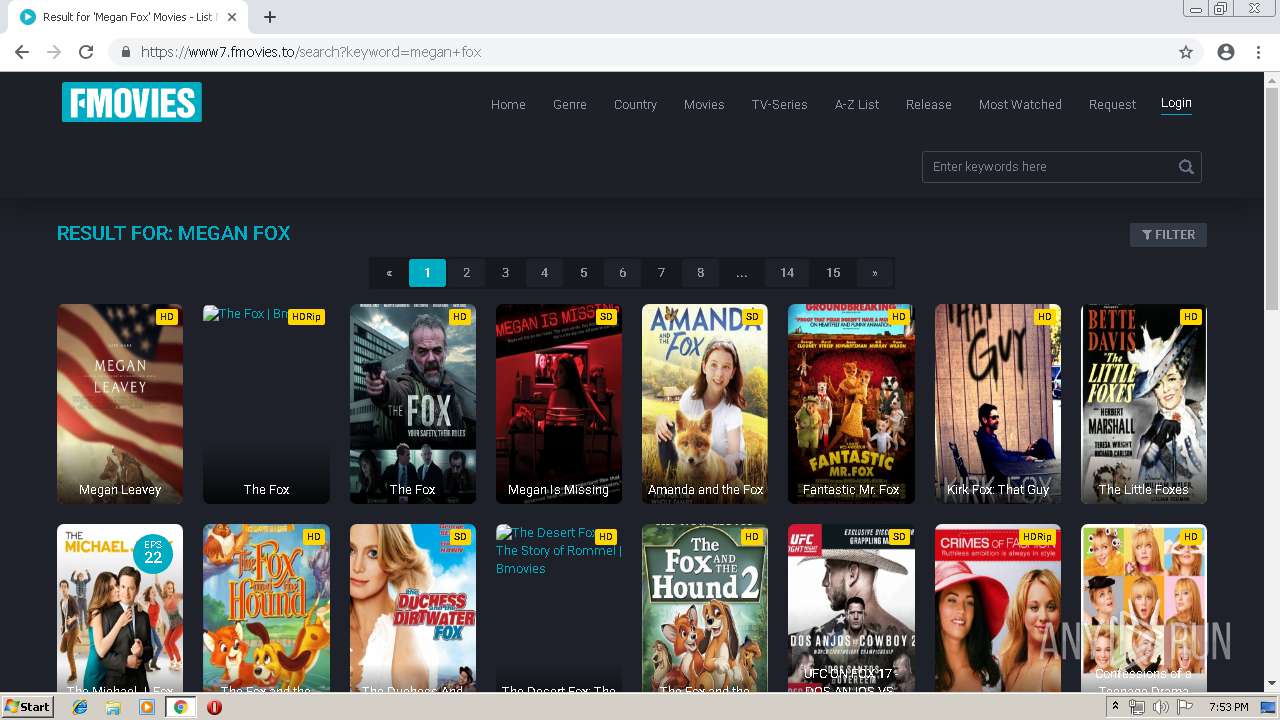Open Confessions of a Teenage Drama poster
This screenshot has width=1280, height=720.
[x=1144, y=608]
